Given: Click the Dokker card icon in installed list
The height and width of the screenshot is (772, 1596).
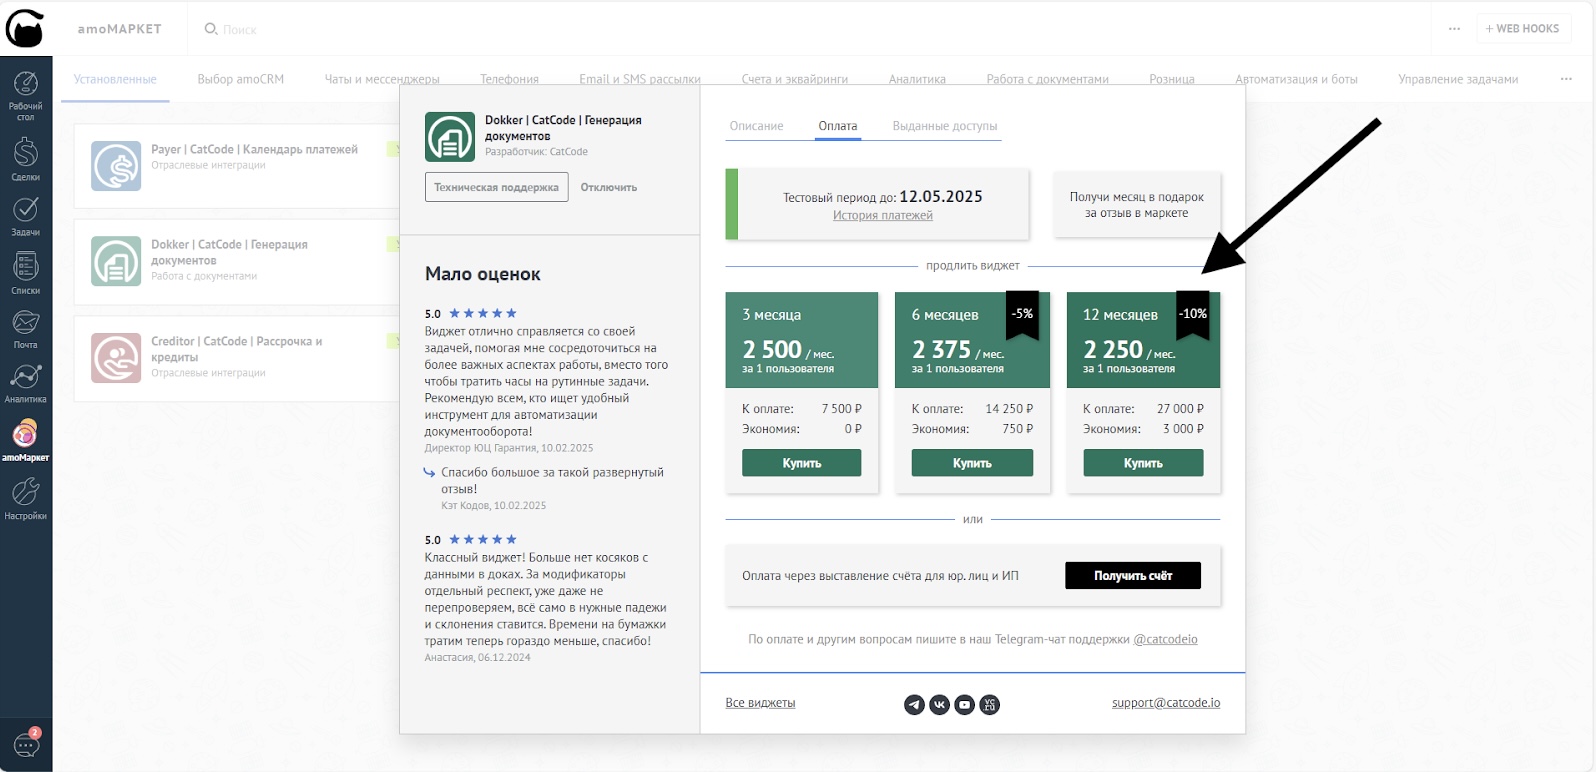Looking at the screenshot, I should pos(116,261).
